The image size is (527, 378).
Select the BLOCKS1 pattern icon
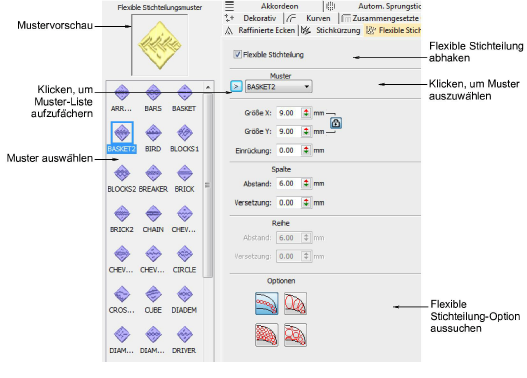point(185,133)
